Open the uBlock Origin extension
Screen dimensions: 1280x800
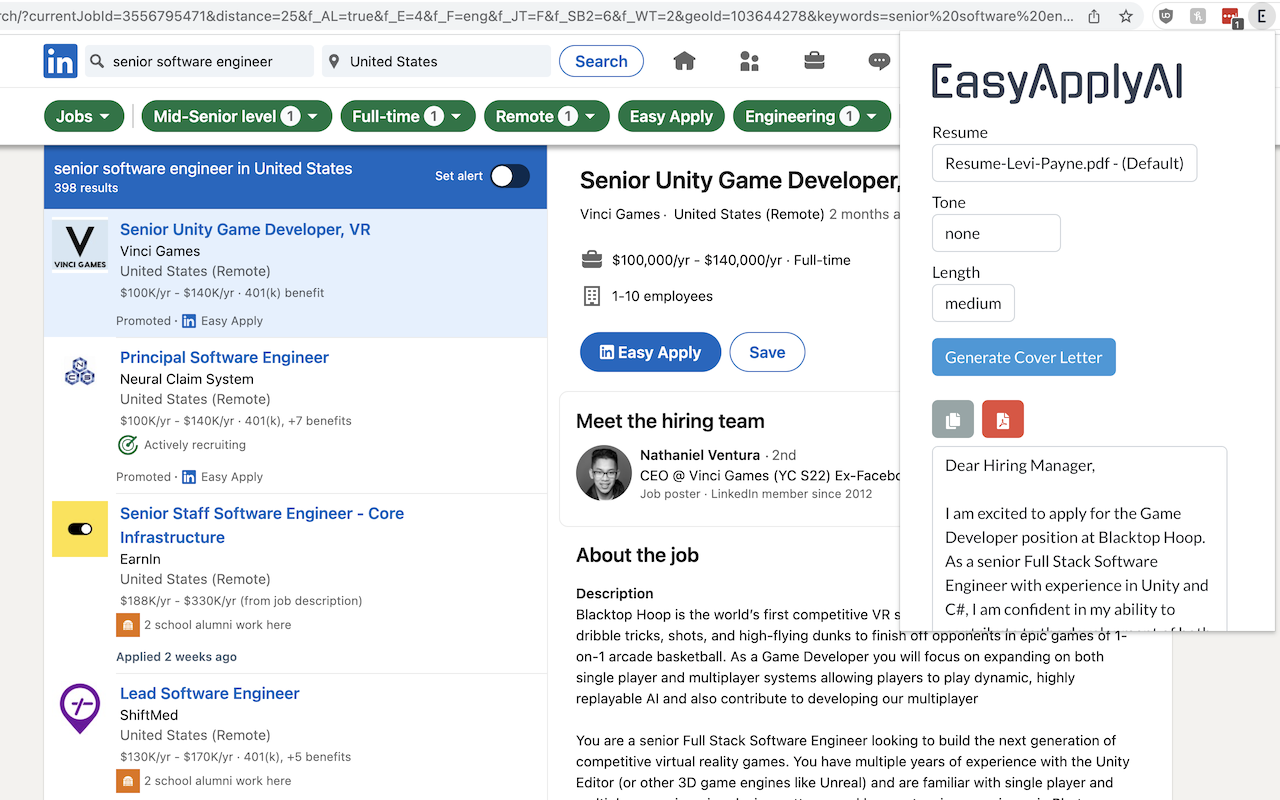pyautogui.click(x=1167, y=17)
